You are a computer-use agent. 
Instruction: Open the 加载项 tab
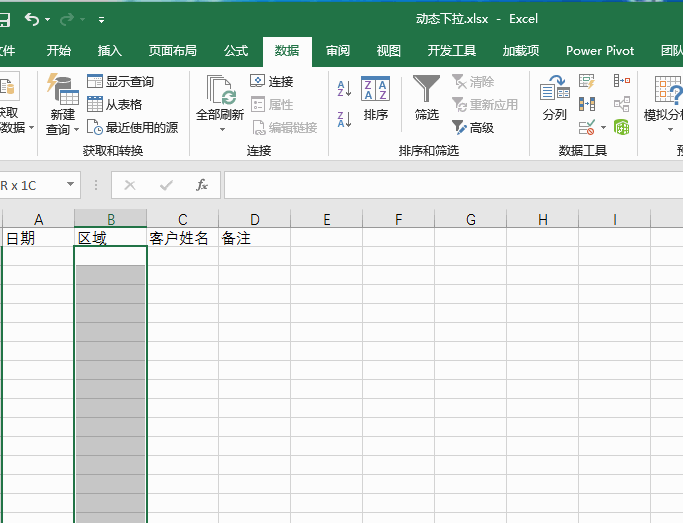point(521,51)
